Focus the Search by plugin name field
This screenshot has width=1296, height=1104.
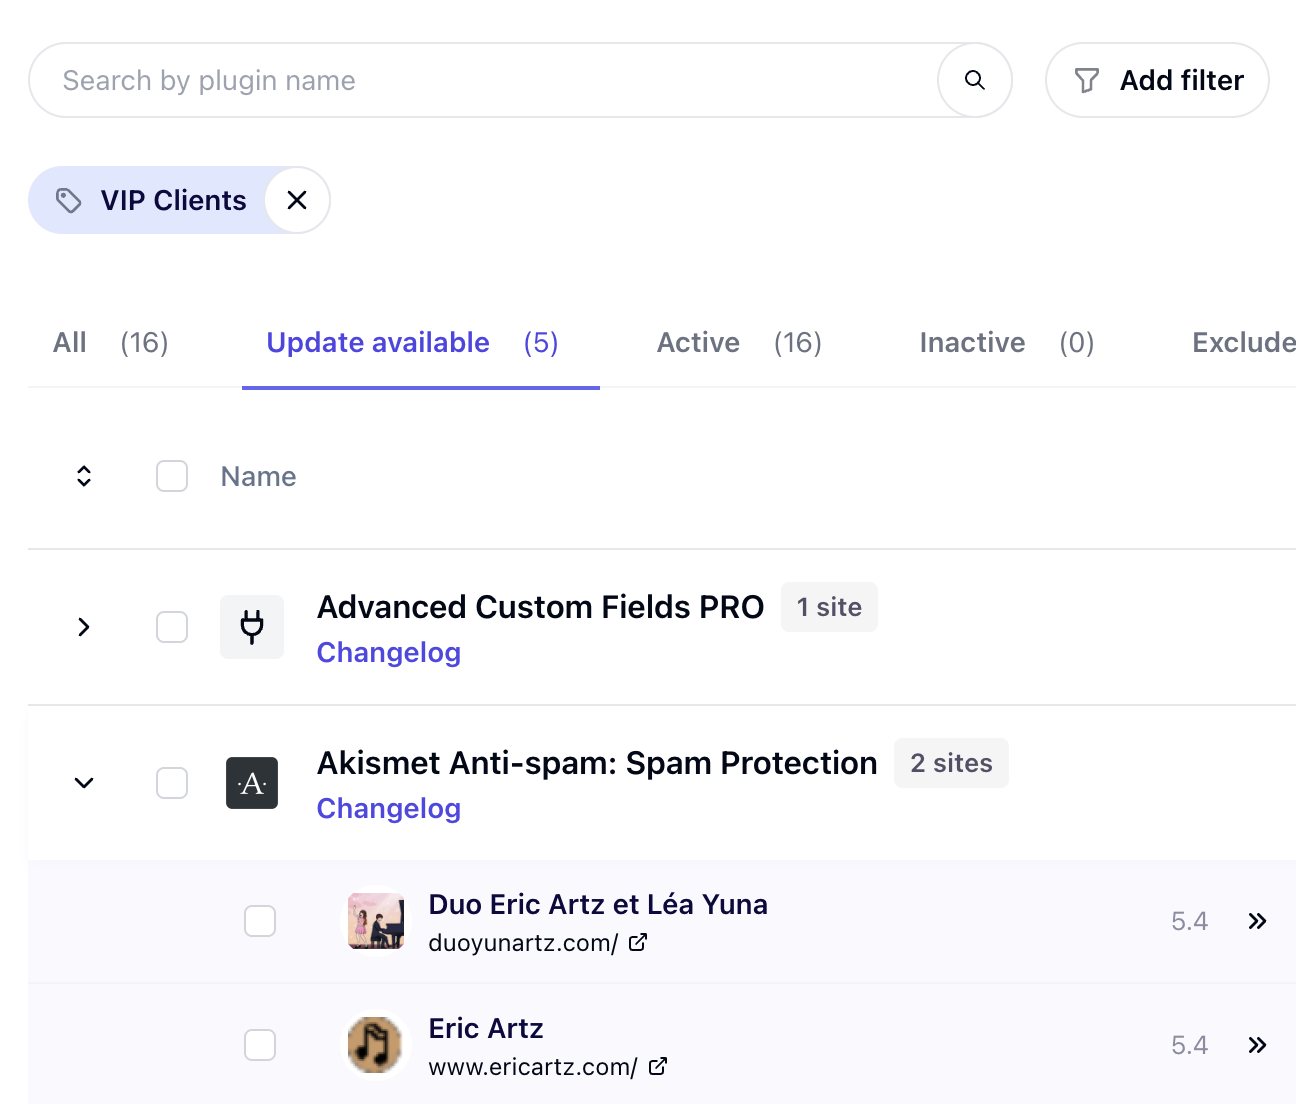click(x=480, y=80)
